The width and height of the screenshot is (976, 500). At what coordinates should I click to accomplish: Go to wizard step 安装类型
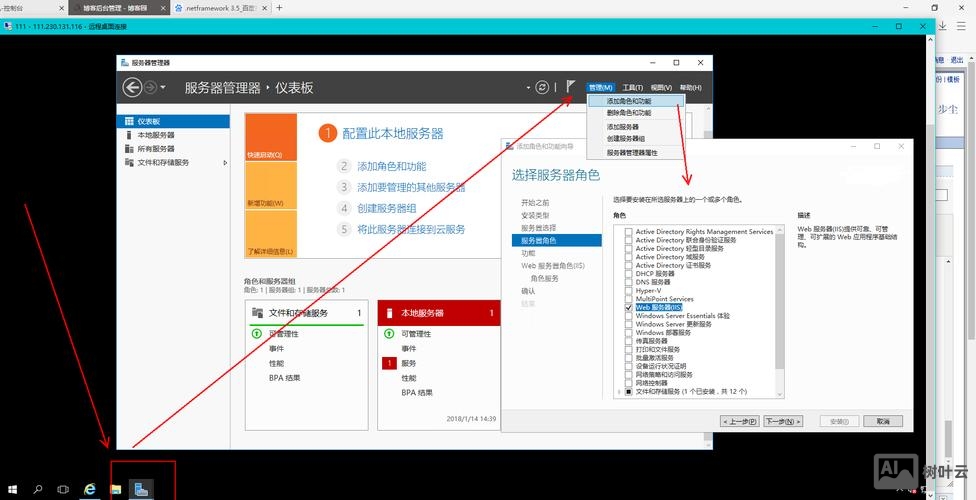(535, 215)
